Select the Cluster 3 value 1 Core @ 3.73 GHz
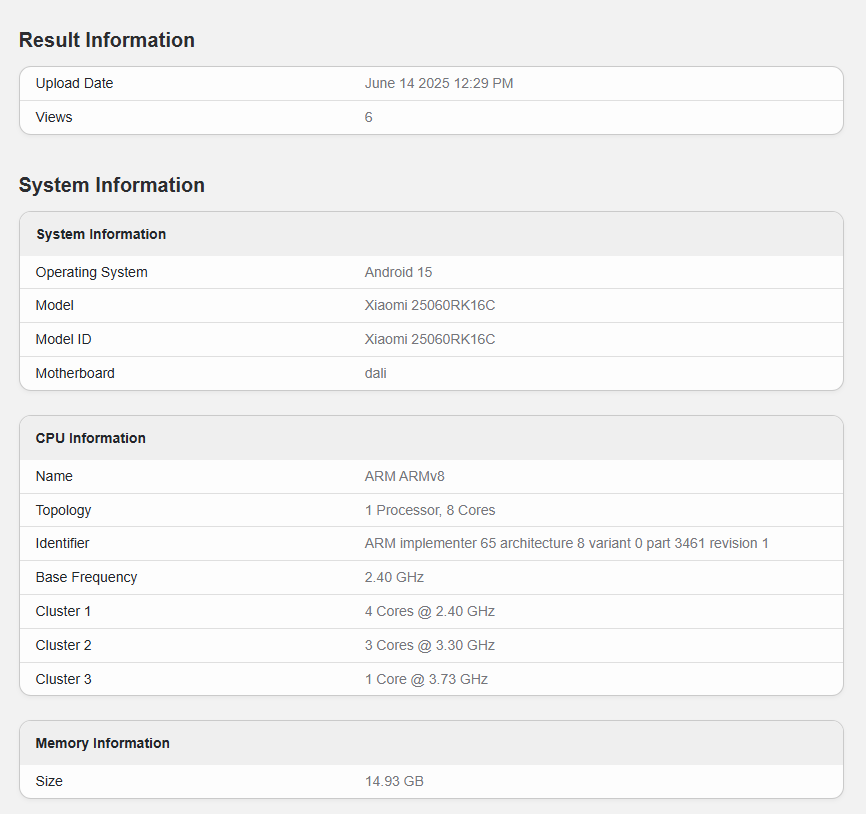 426,680
